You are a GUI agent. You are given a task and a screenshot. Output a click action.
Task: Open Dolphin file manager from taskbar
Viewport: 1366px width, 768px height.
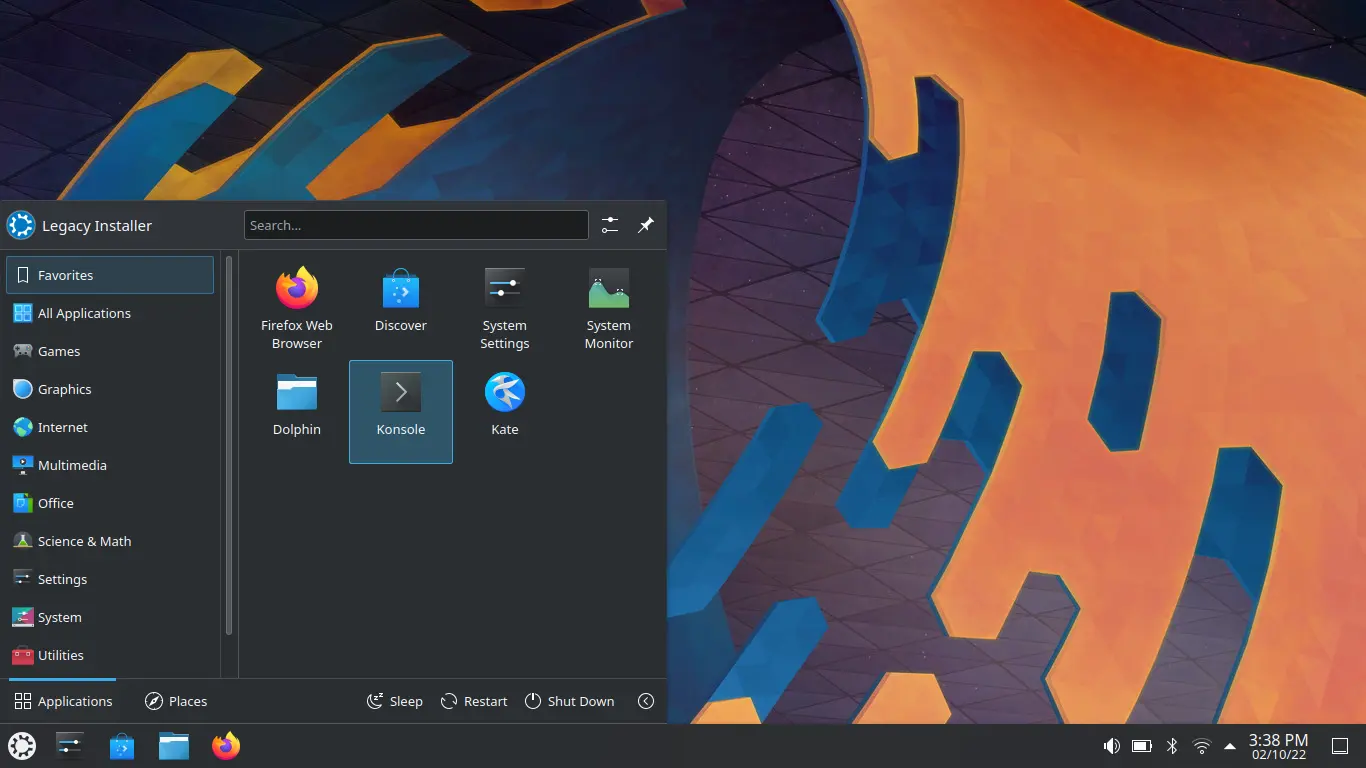(174, 746)
